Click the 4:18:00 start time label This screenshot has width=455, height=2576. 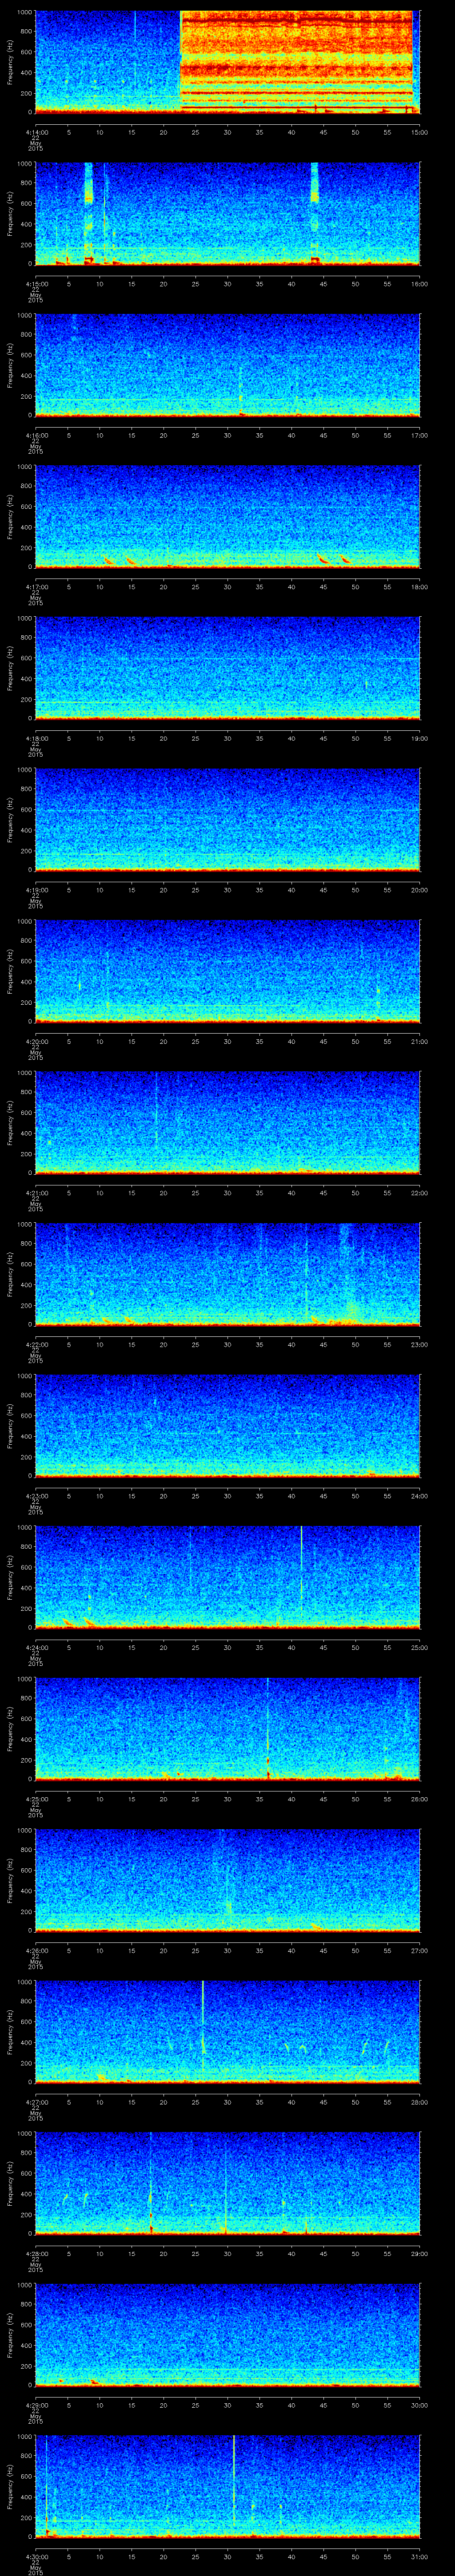(x=36, y=738)
